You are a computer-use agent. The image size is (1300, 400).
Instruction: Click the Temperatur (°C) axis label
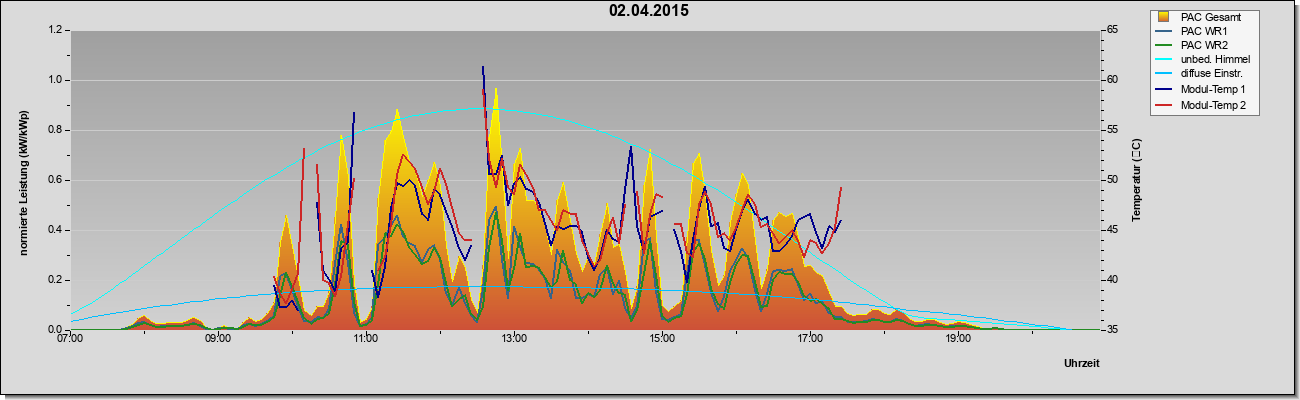click(1136, 180)
